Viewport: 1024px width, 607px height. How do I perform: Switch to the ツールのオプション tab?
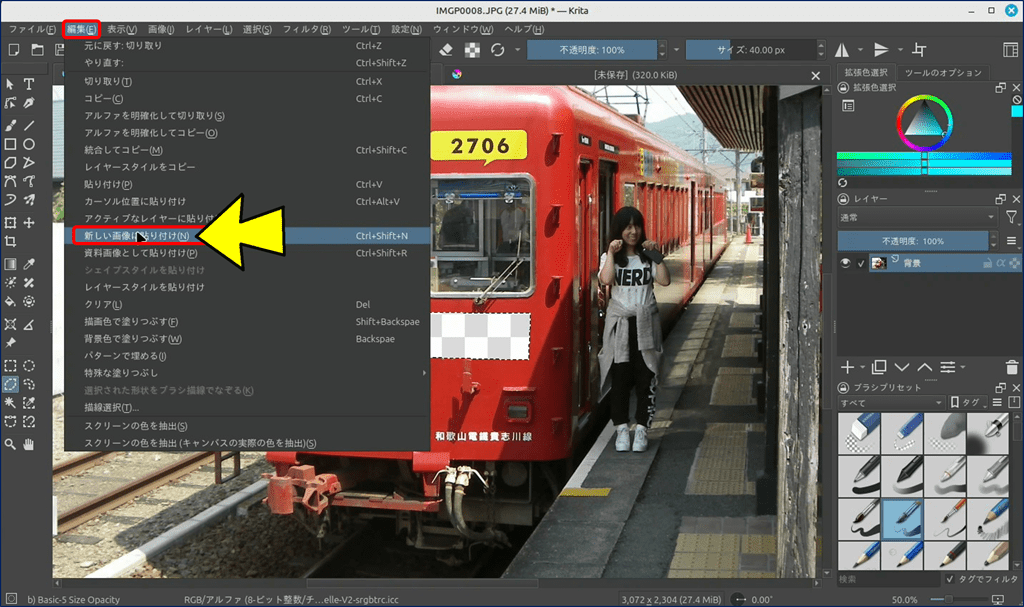942,73
